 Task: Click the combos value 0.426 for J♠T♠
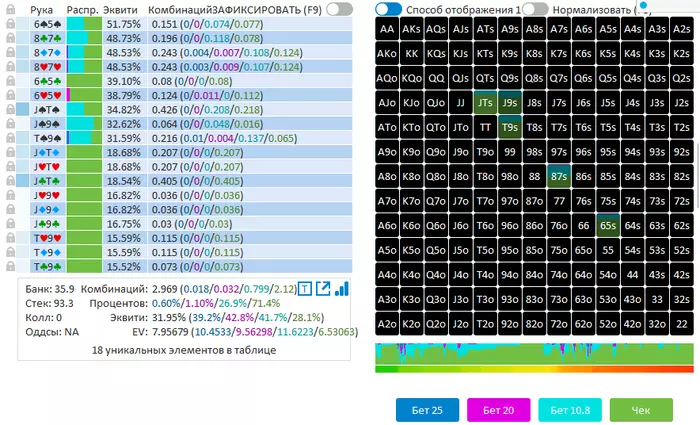click(x=164, y=110)
